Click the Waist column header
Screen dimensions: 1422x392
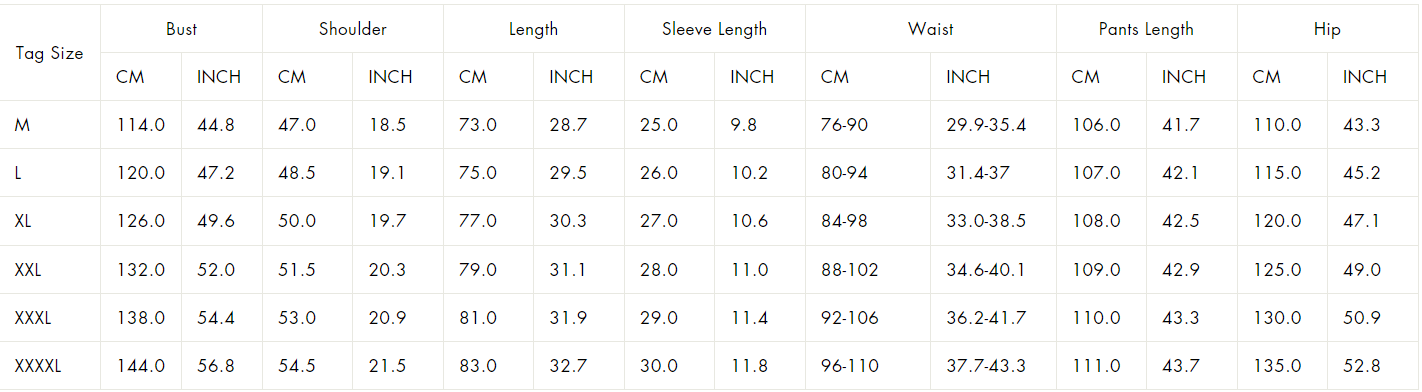[x=930, y=29]
